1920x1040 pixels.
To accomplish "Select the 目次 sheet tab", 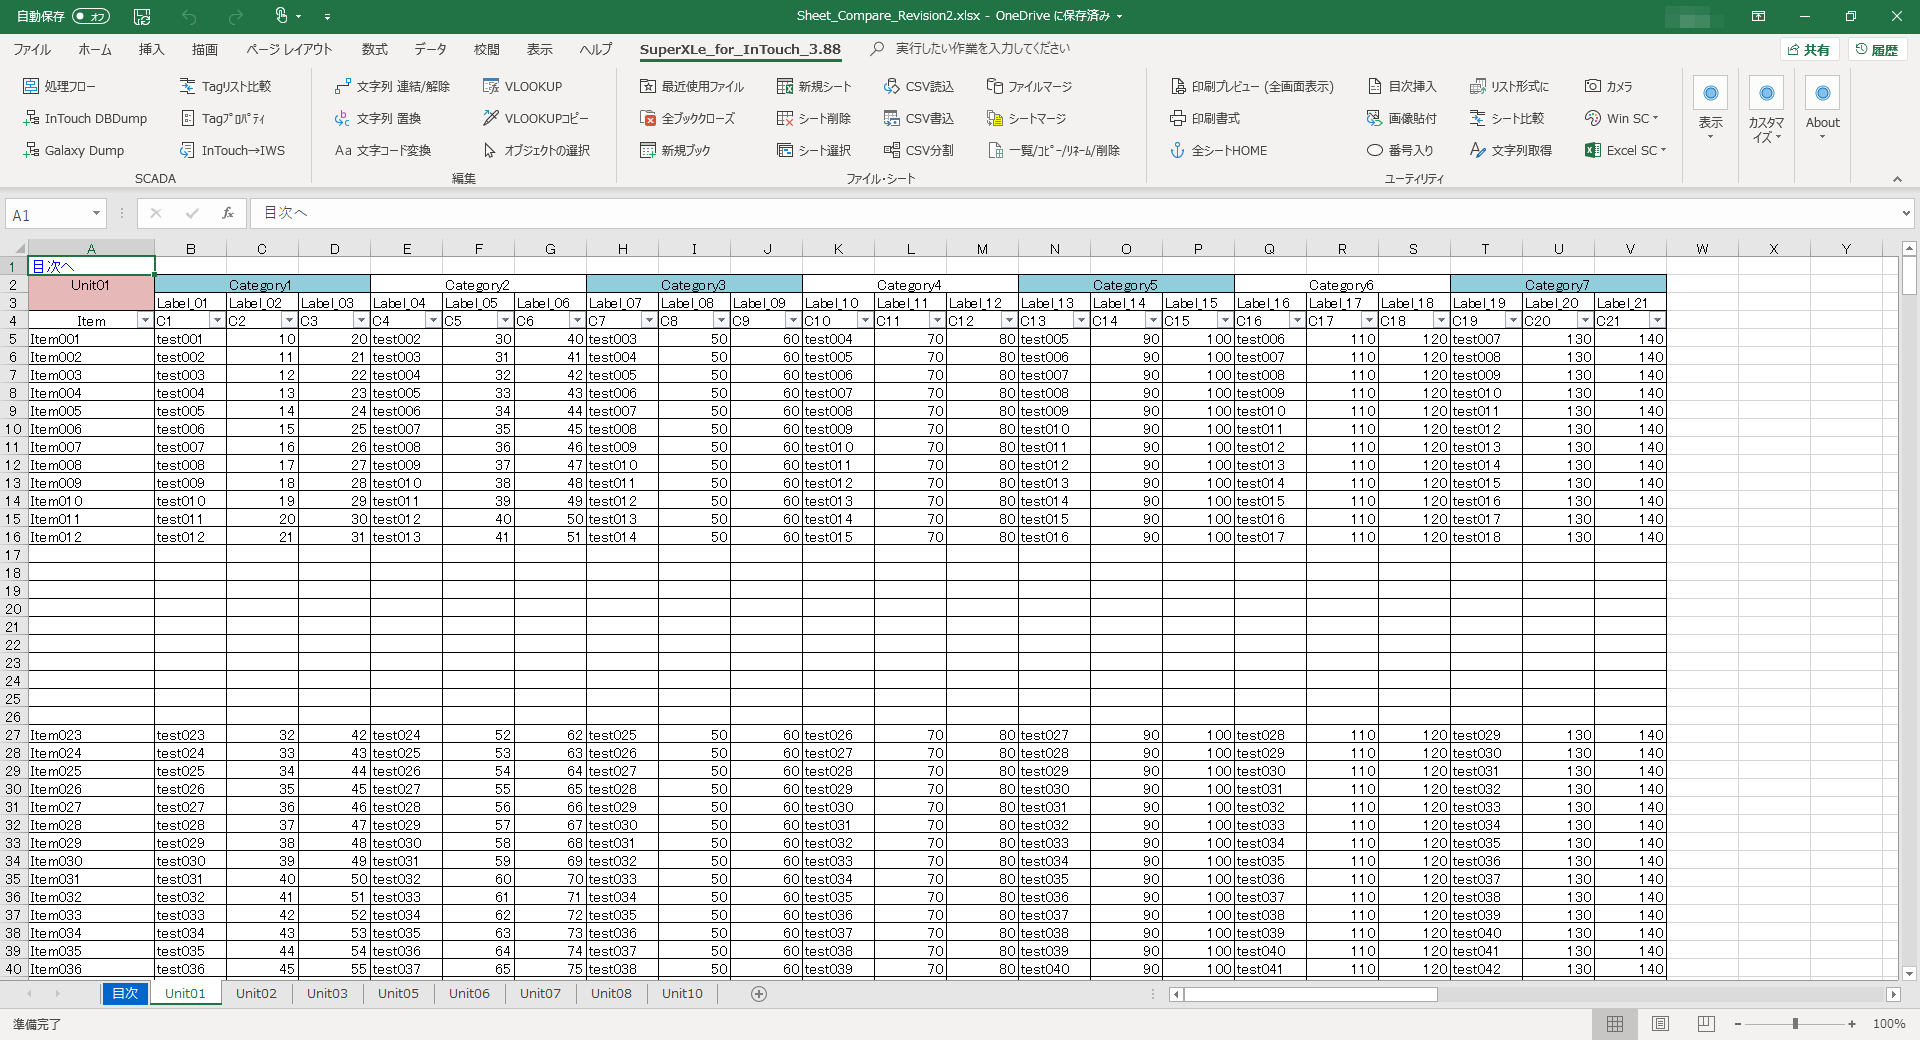I will (x=125, y=993).
